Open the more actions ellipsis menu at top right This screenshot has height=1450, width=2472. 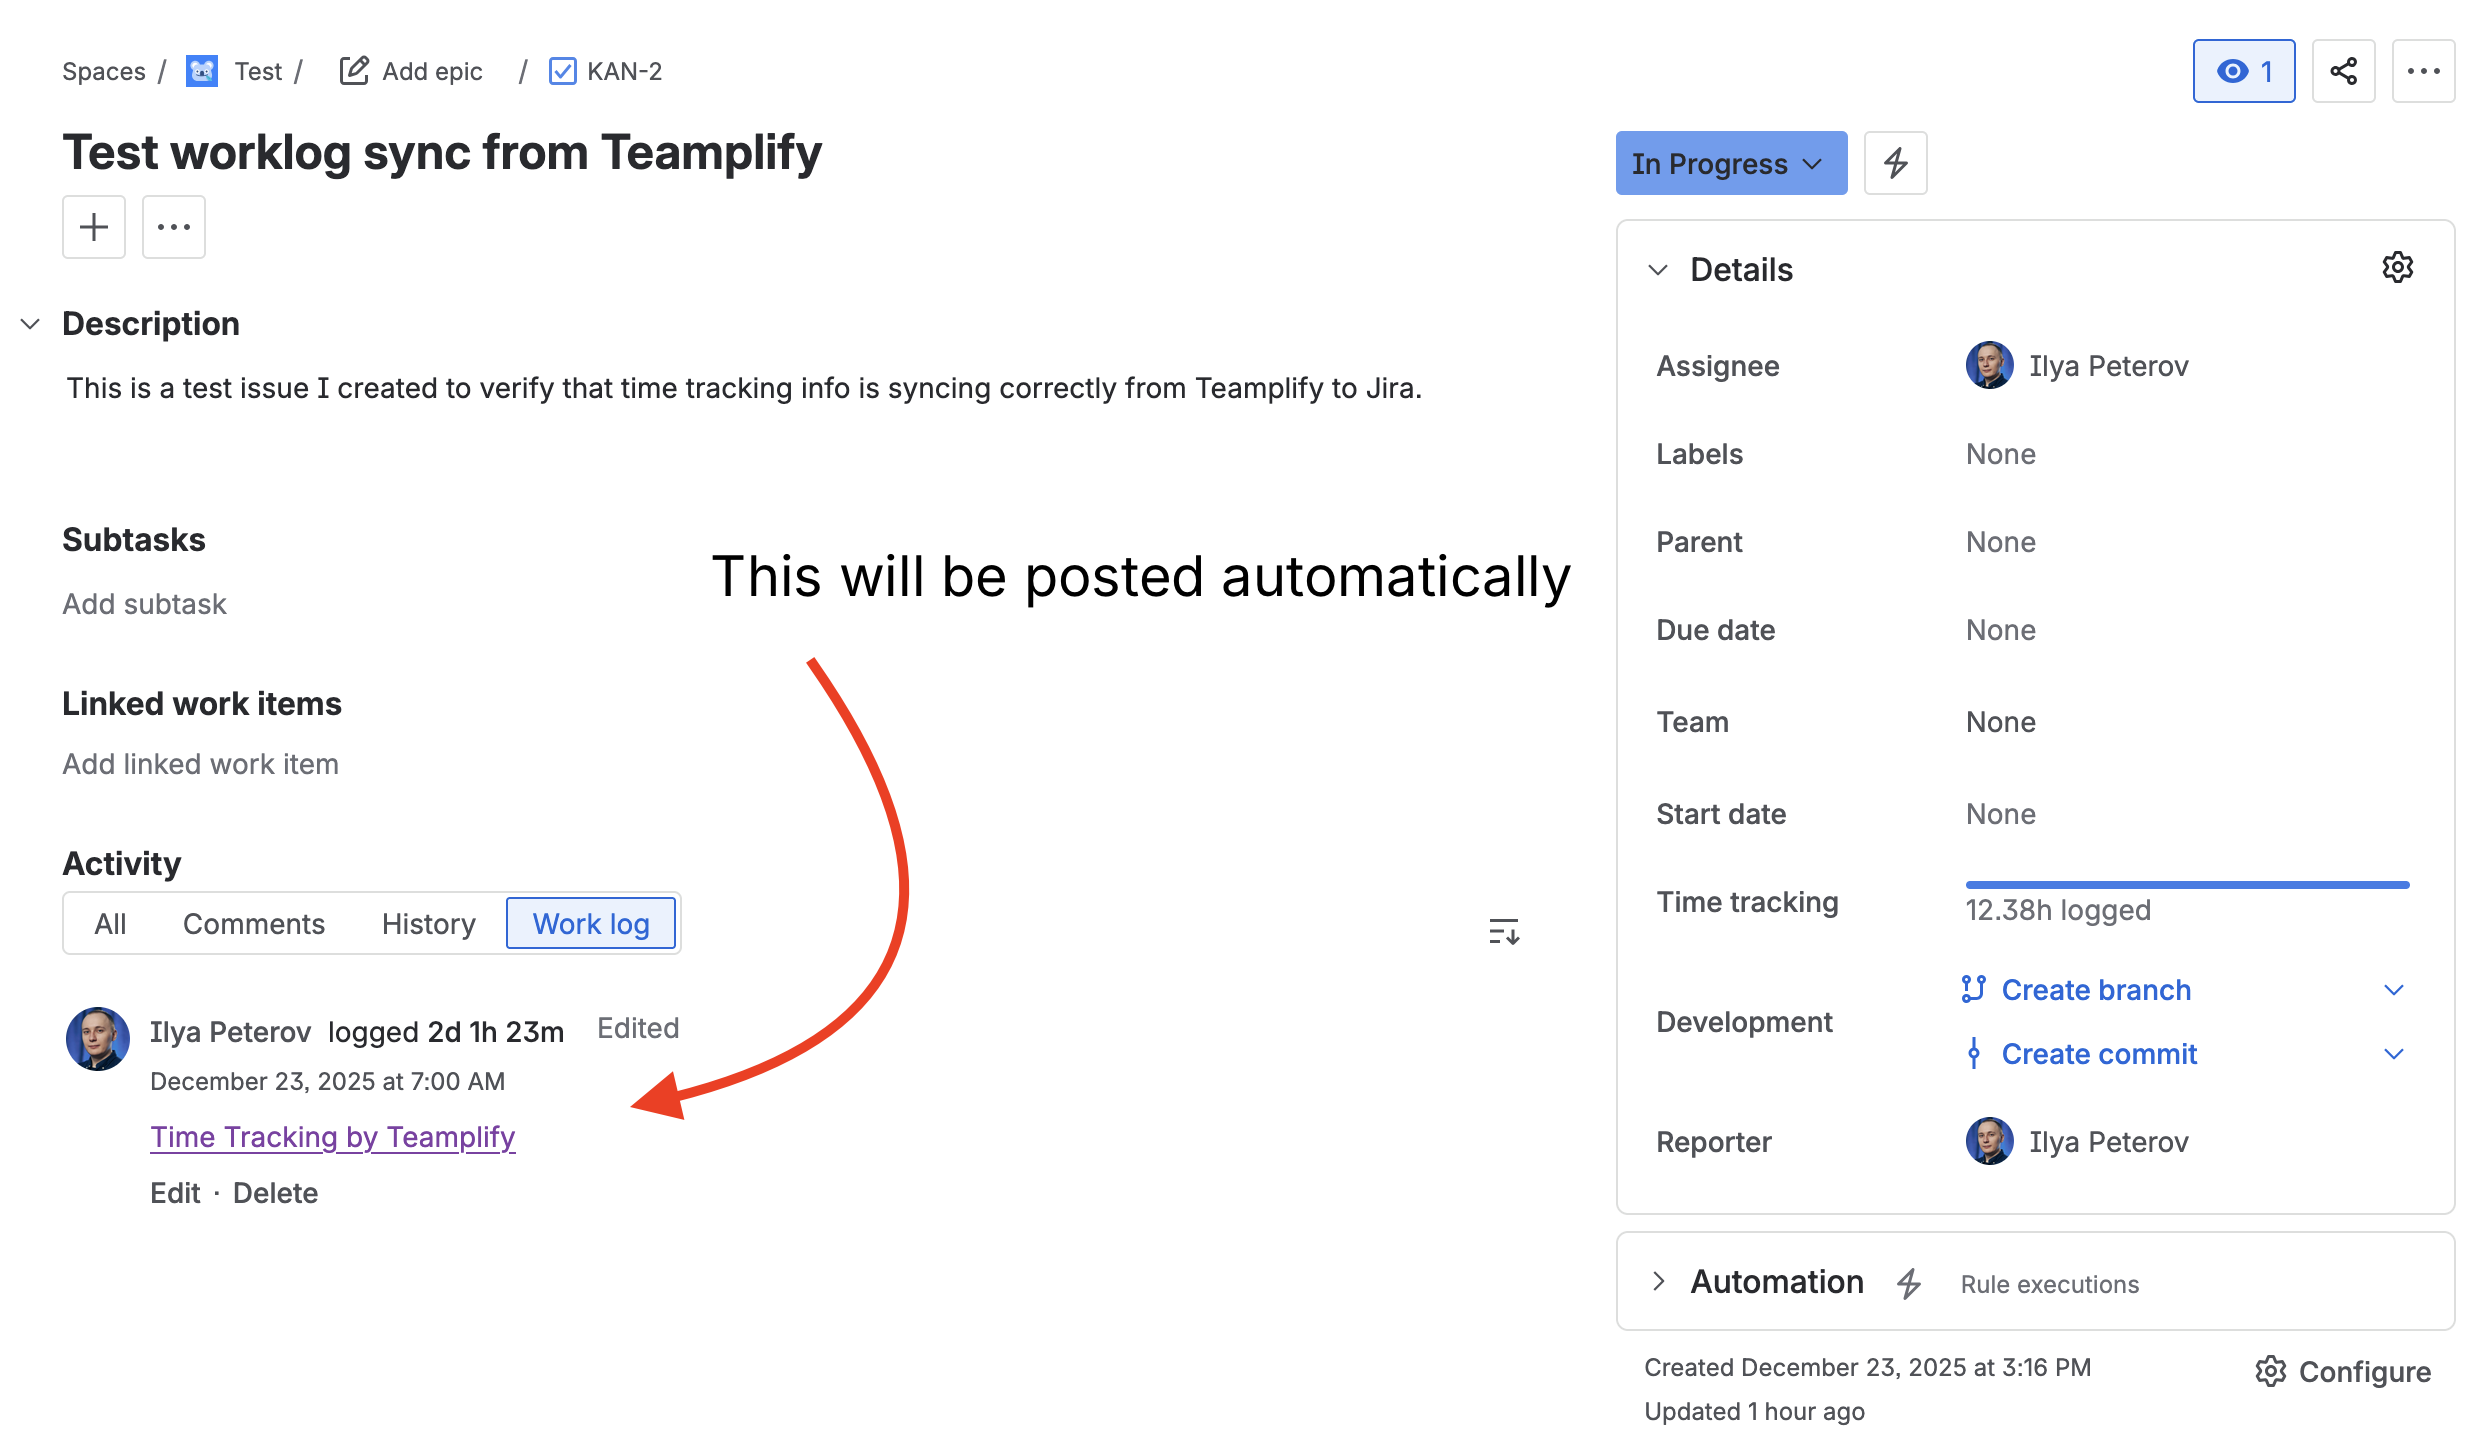tap(2423, 71)
